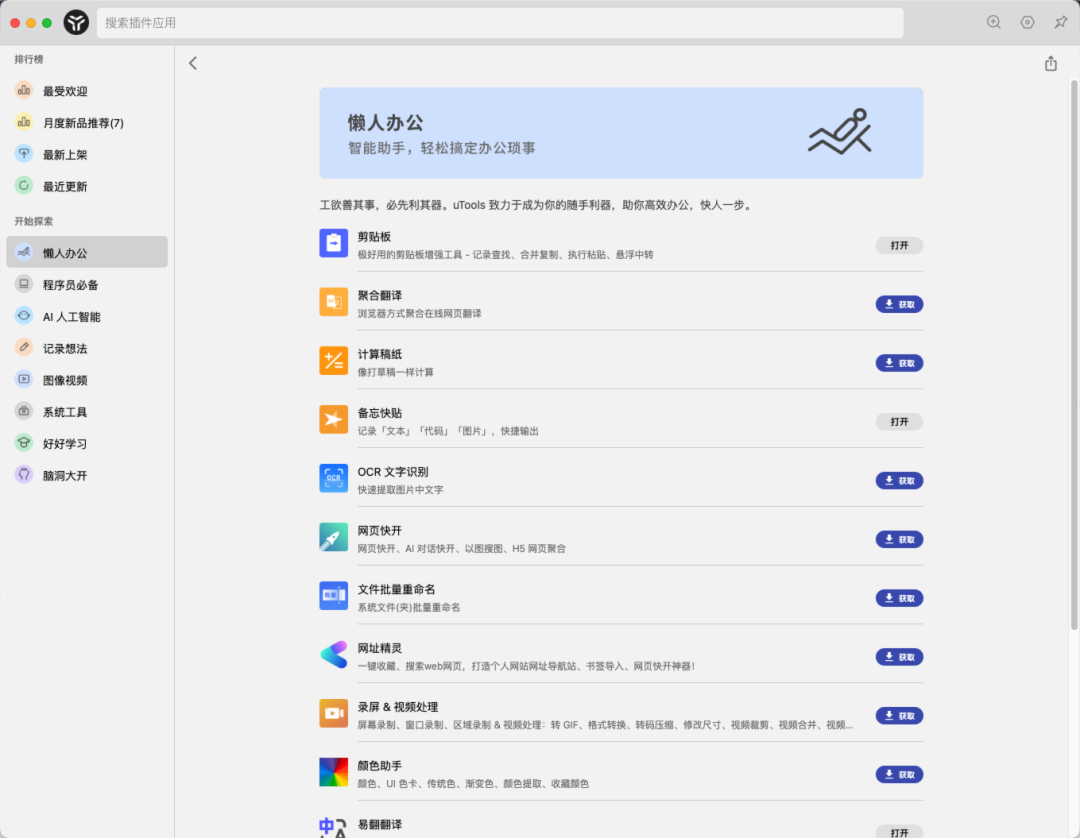
Task: Click the share icon at top right
Action: [1050, 63]
